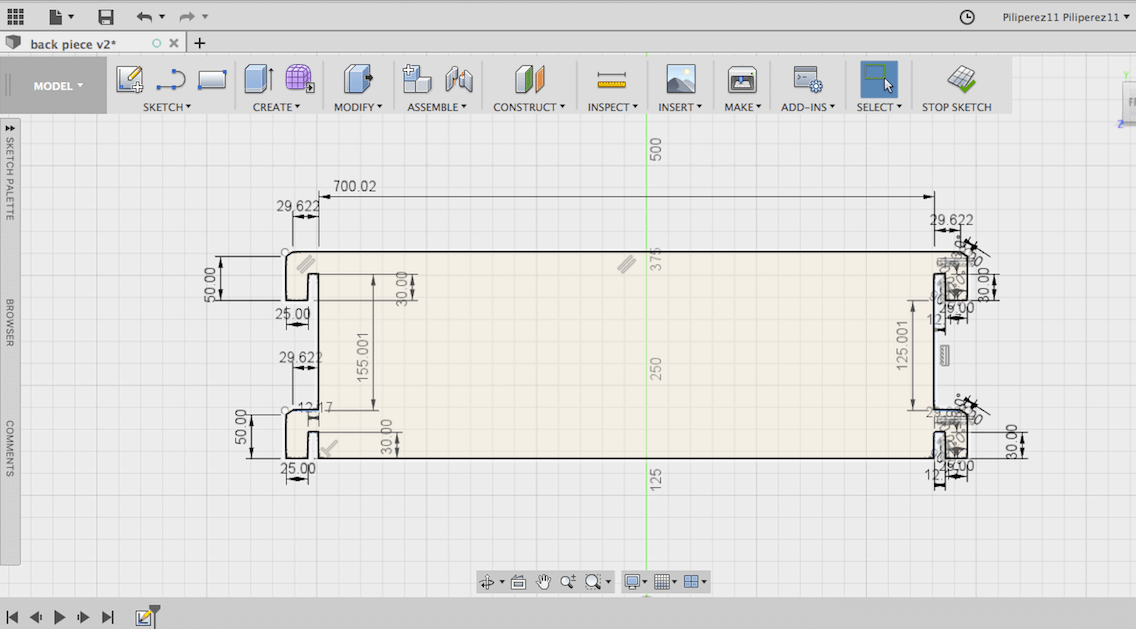
Task: Select the Extrude tool
Action: point(259,79)
